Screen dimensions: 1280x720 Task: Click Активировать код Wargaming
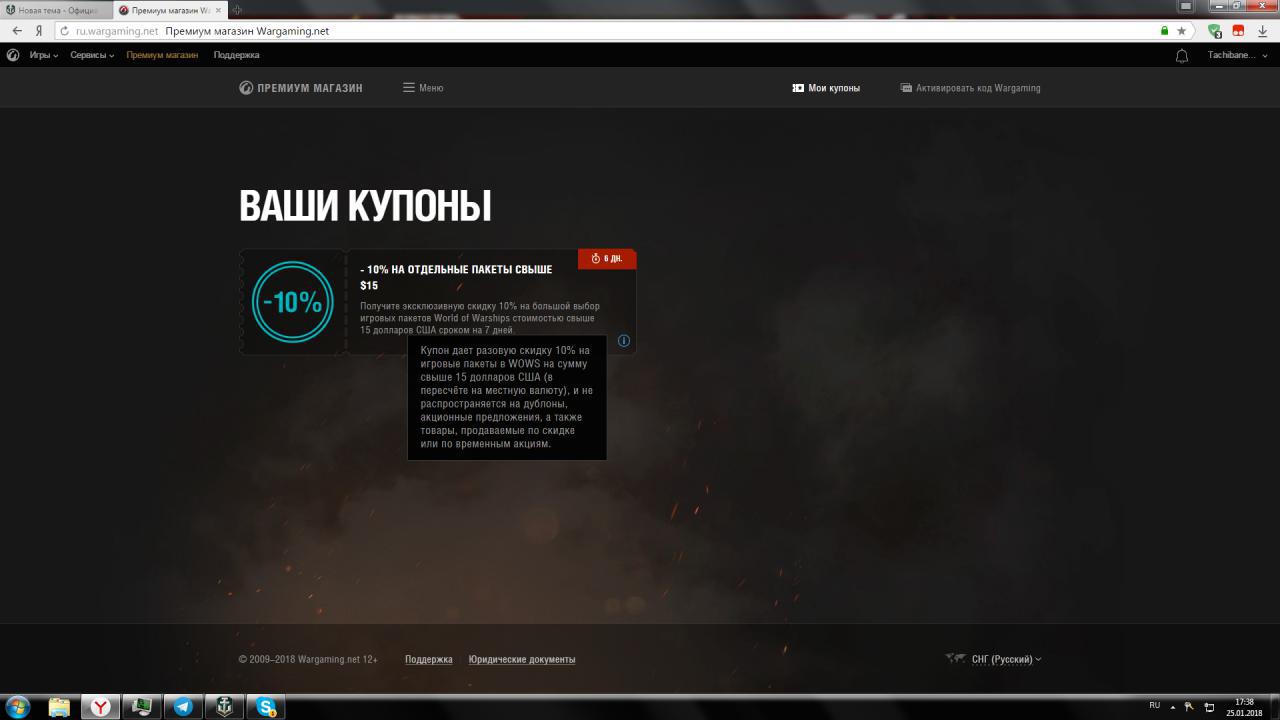970,88
